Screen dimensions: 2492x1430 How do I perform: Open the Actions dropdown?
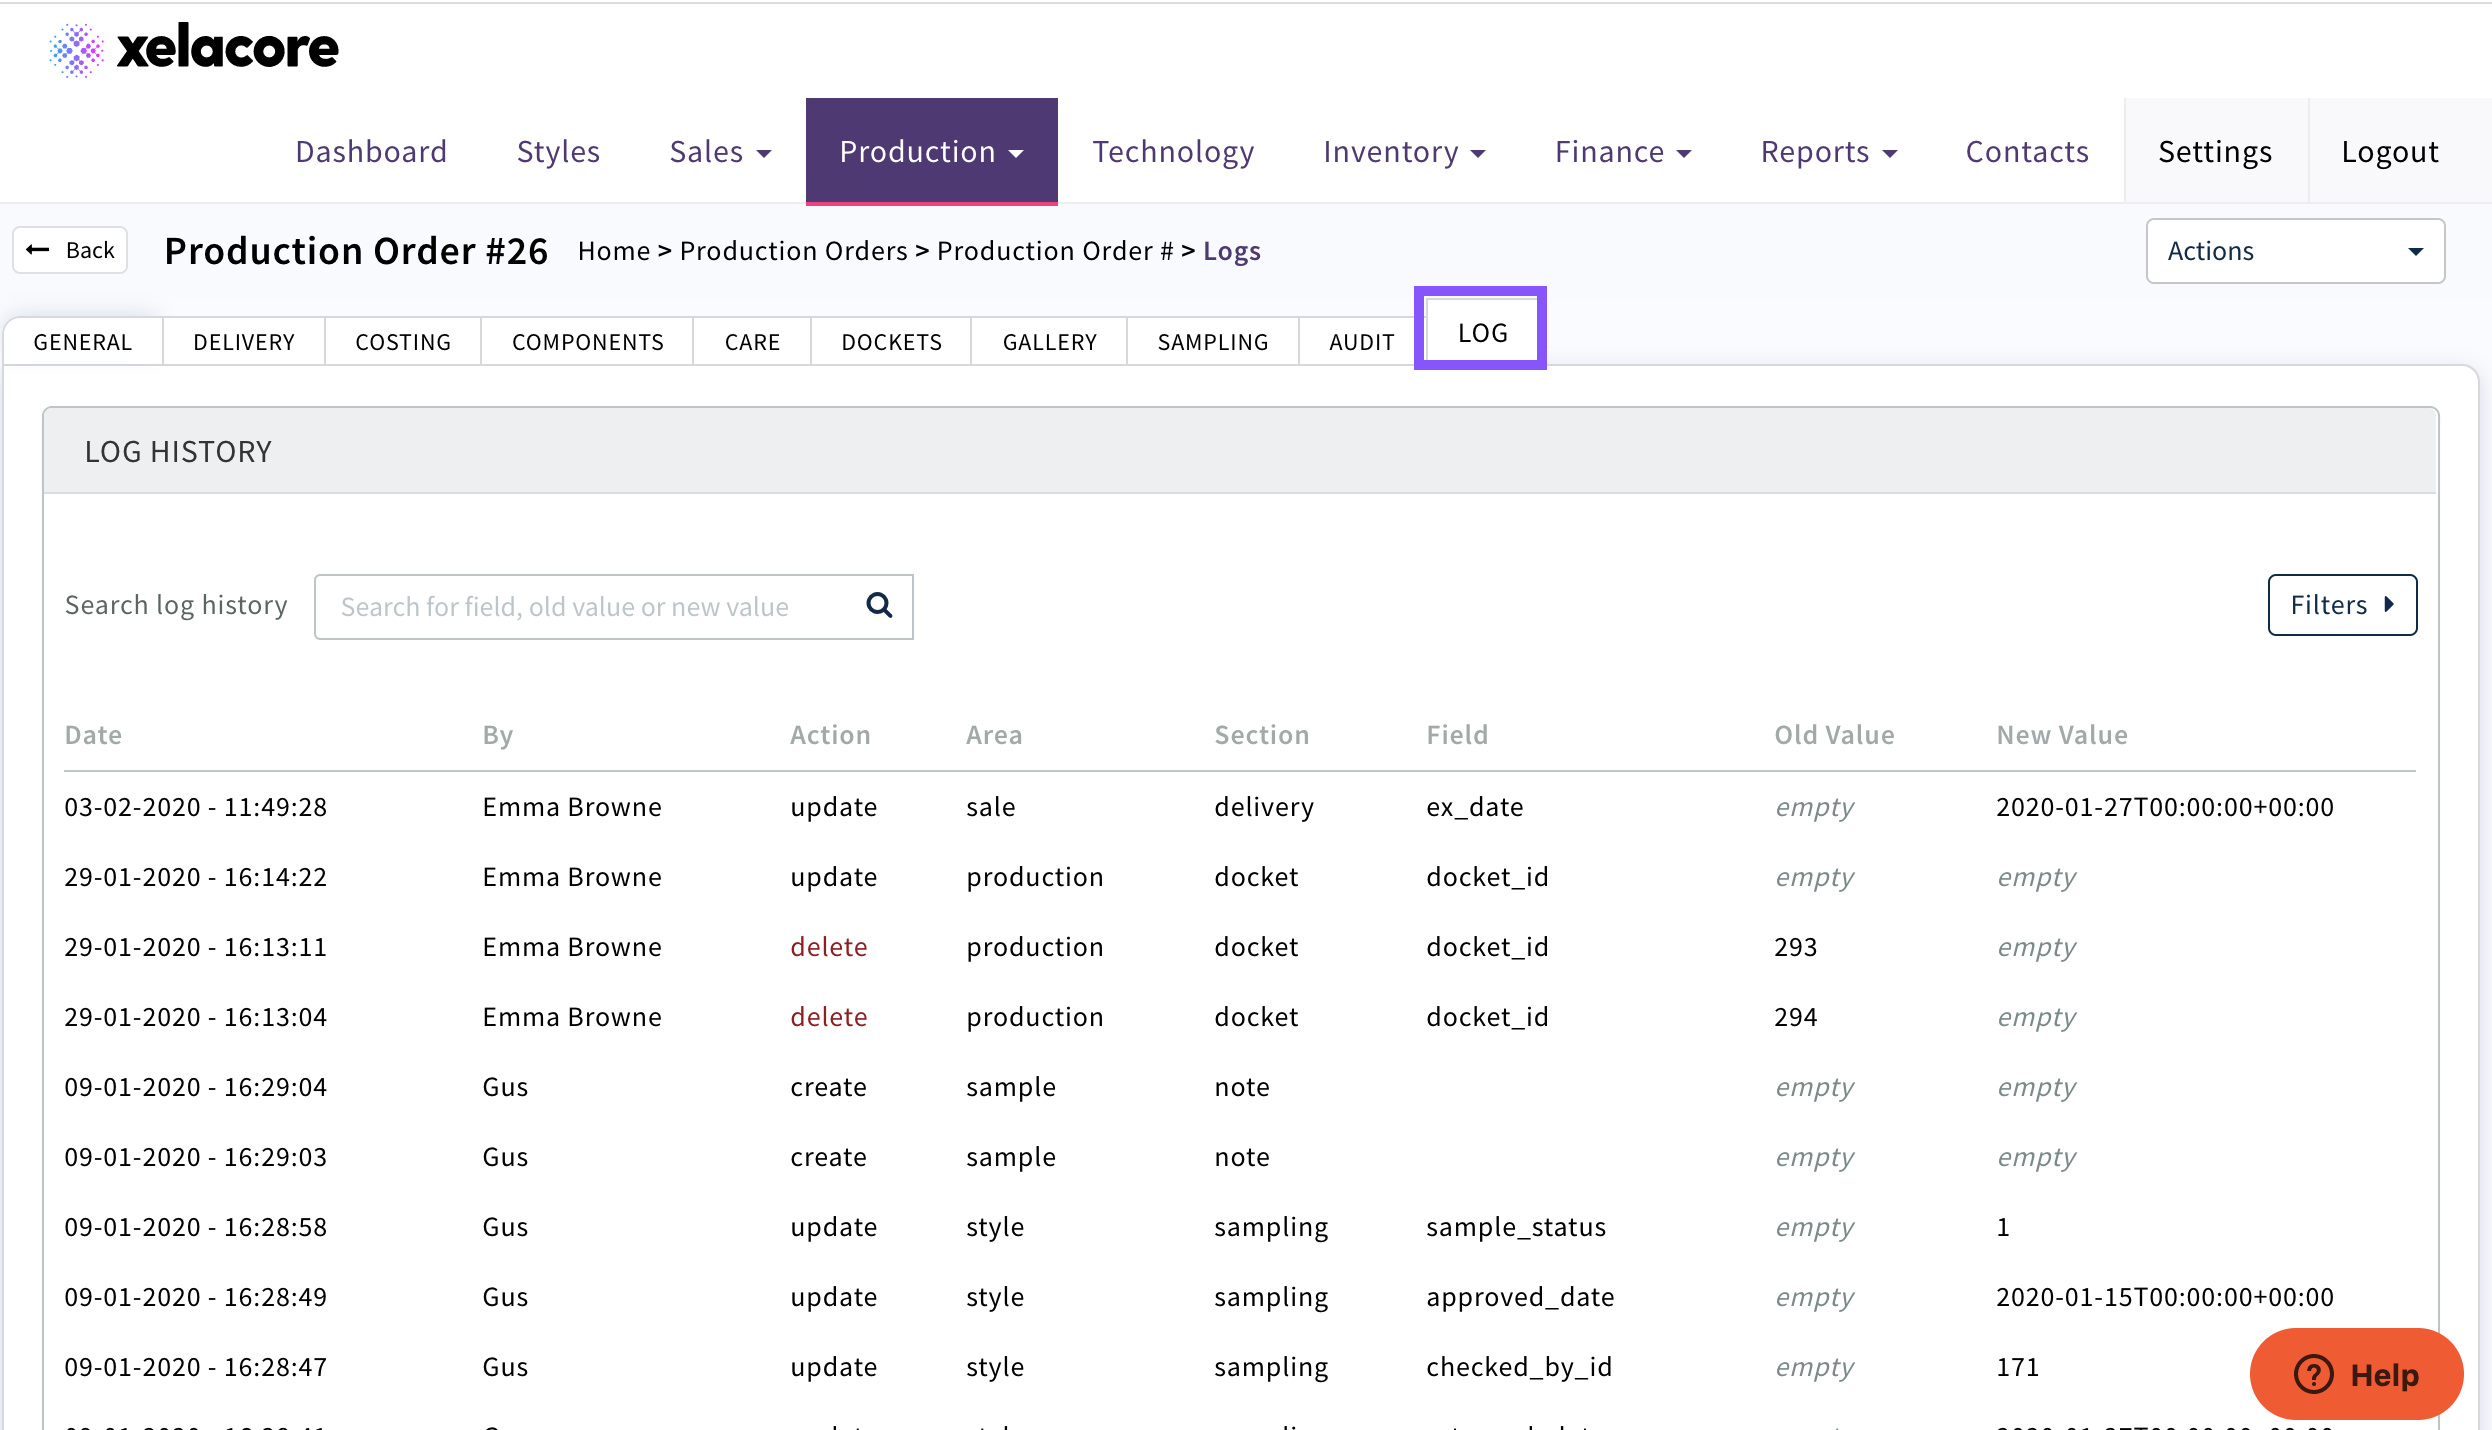(x=2295, y=251)
